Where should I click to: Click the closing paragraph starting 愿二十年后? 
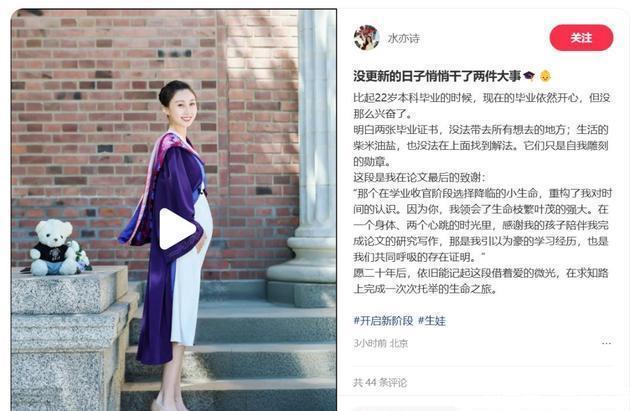481,281
